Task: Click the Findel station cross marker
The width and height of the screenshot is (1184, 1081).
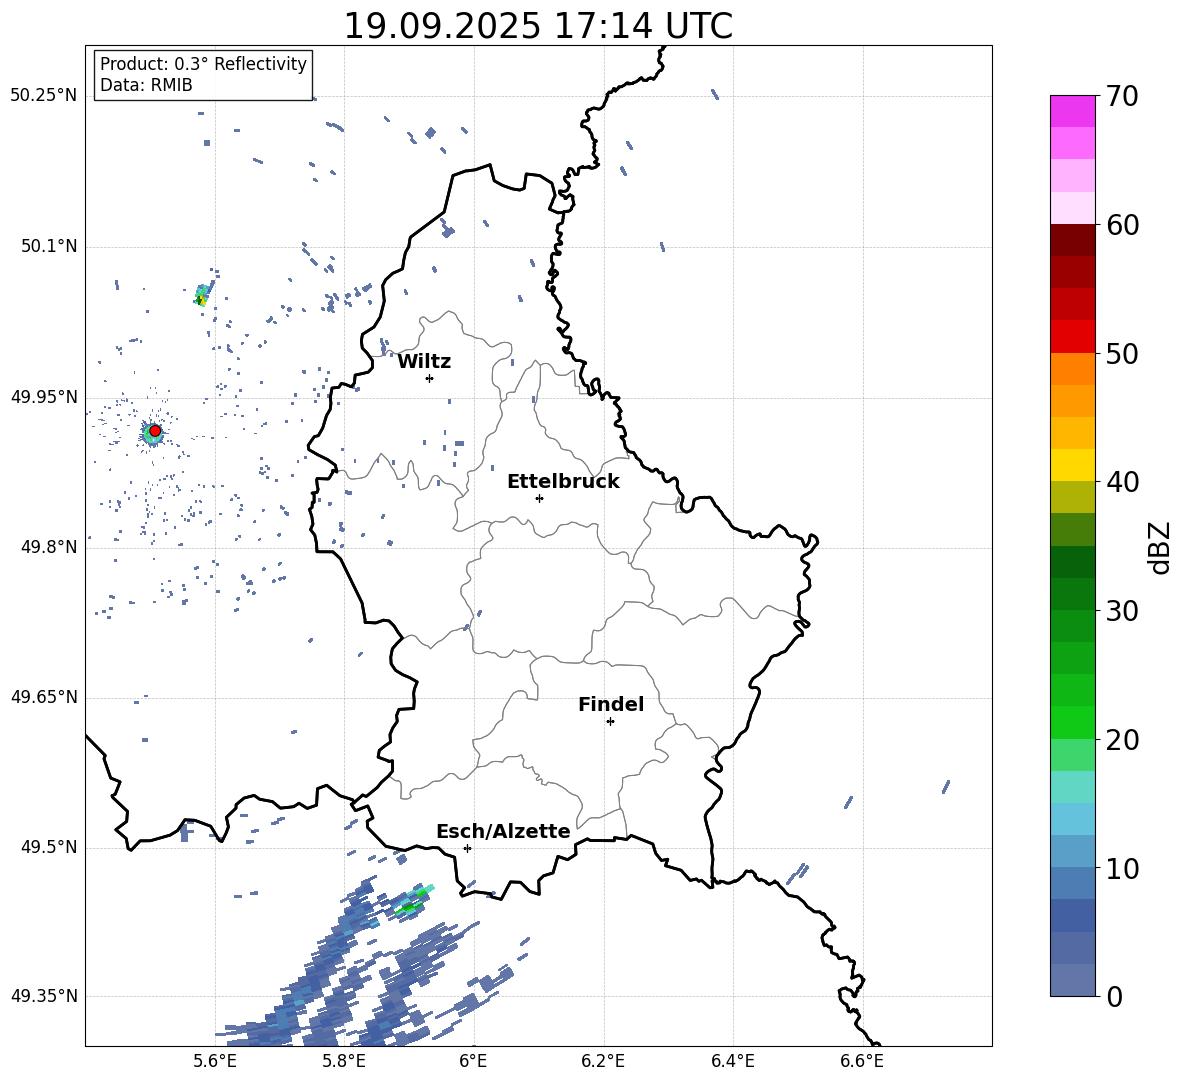Action: pos(610,722)
